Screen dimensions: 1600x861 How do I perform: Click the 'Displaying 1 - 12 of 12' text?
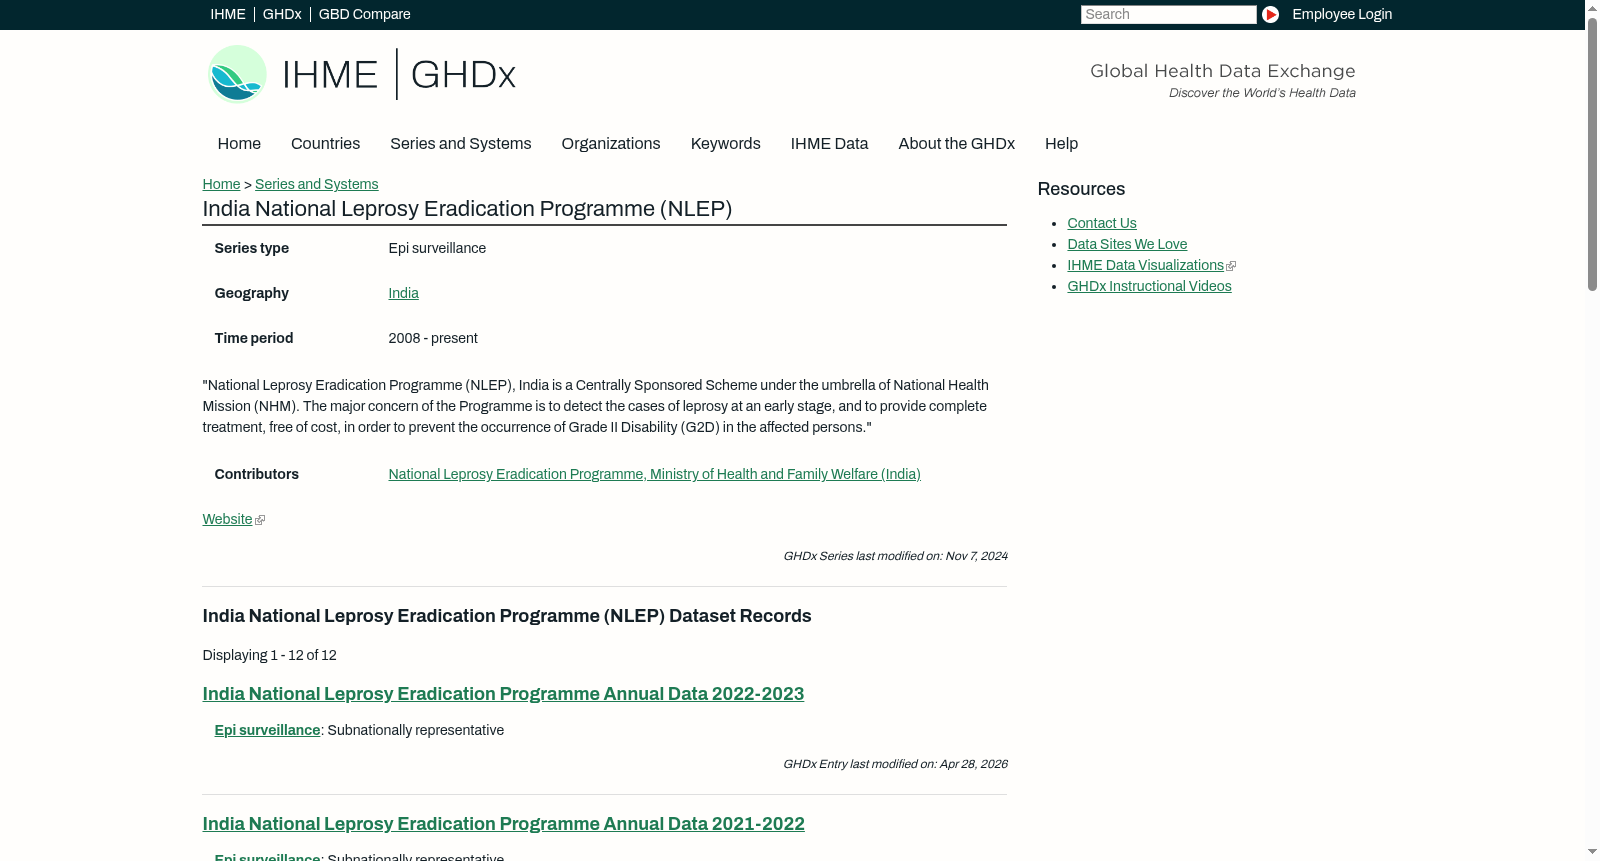point(269,655)
